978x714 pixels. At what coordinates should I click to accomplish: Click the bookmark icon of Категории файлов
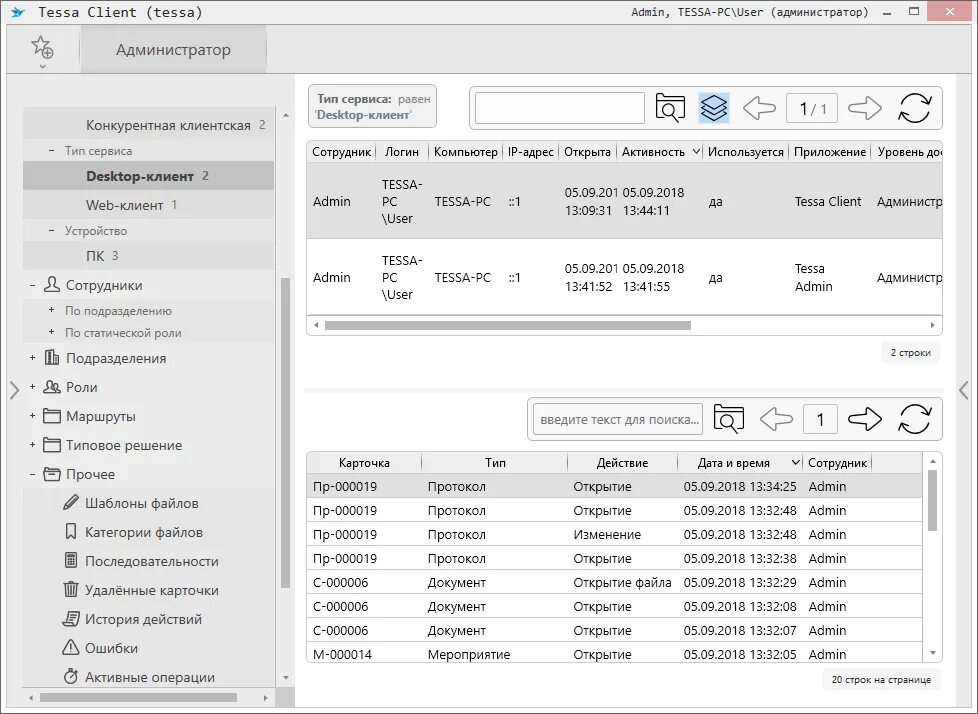71,532
